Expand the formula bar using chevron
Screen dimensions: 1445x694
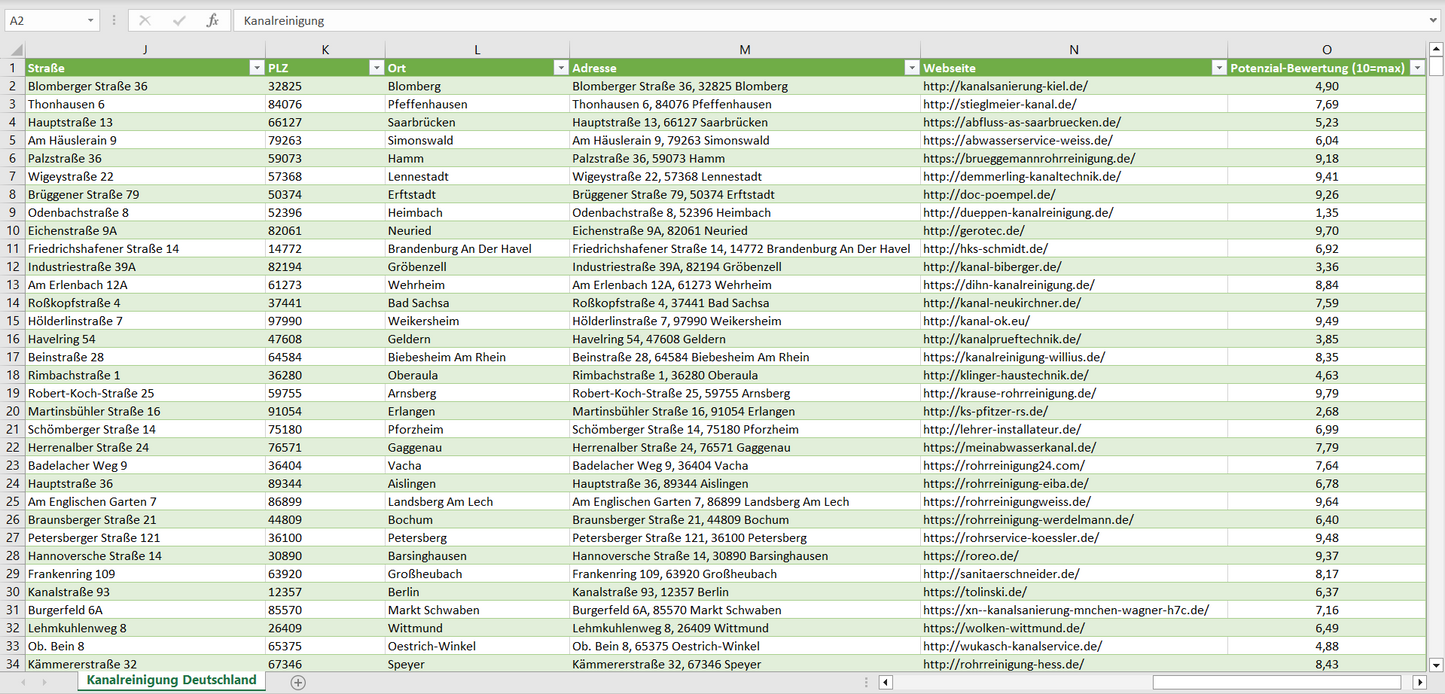(1434, 20)
